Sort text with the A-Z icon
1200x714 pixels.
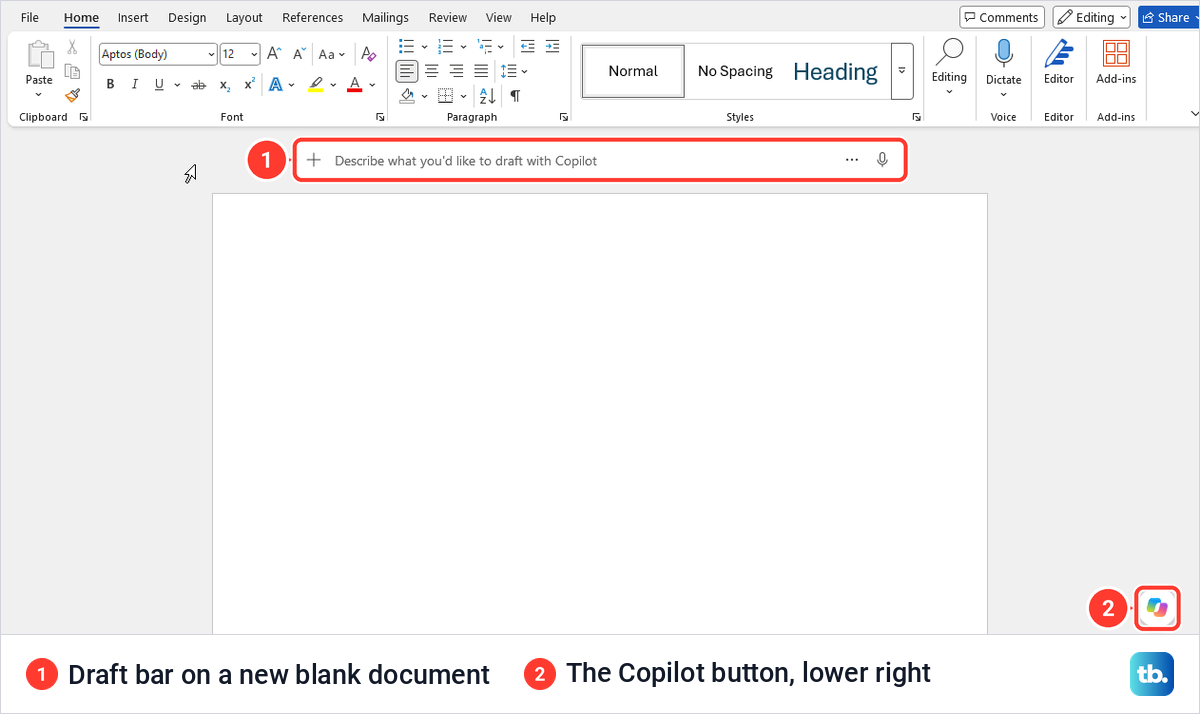pyautogui.click(x=487, y=96)
